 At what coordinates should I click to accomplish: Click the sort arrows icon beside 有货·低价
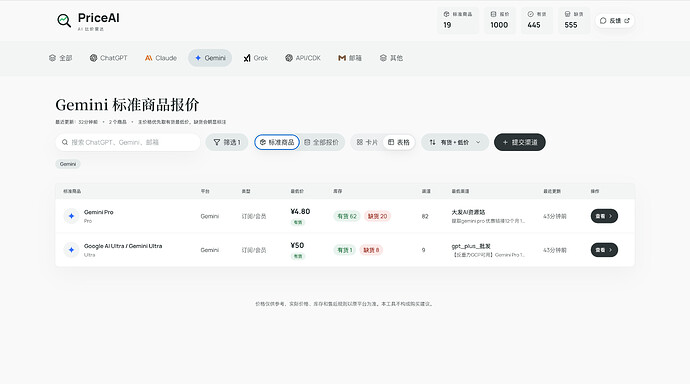433,142
